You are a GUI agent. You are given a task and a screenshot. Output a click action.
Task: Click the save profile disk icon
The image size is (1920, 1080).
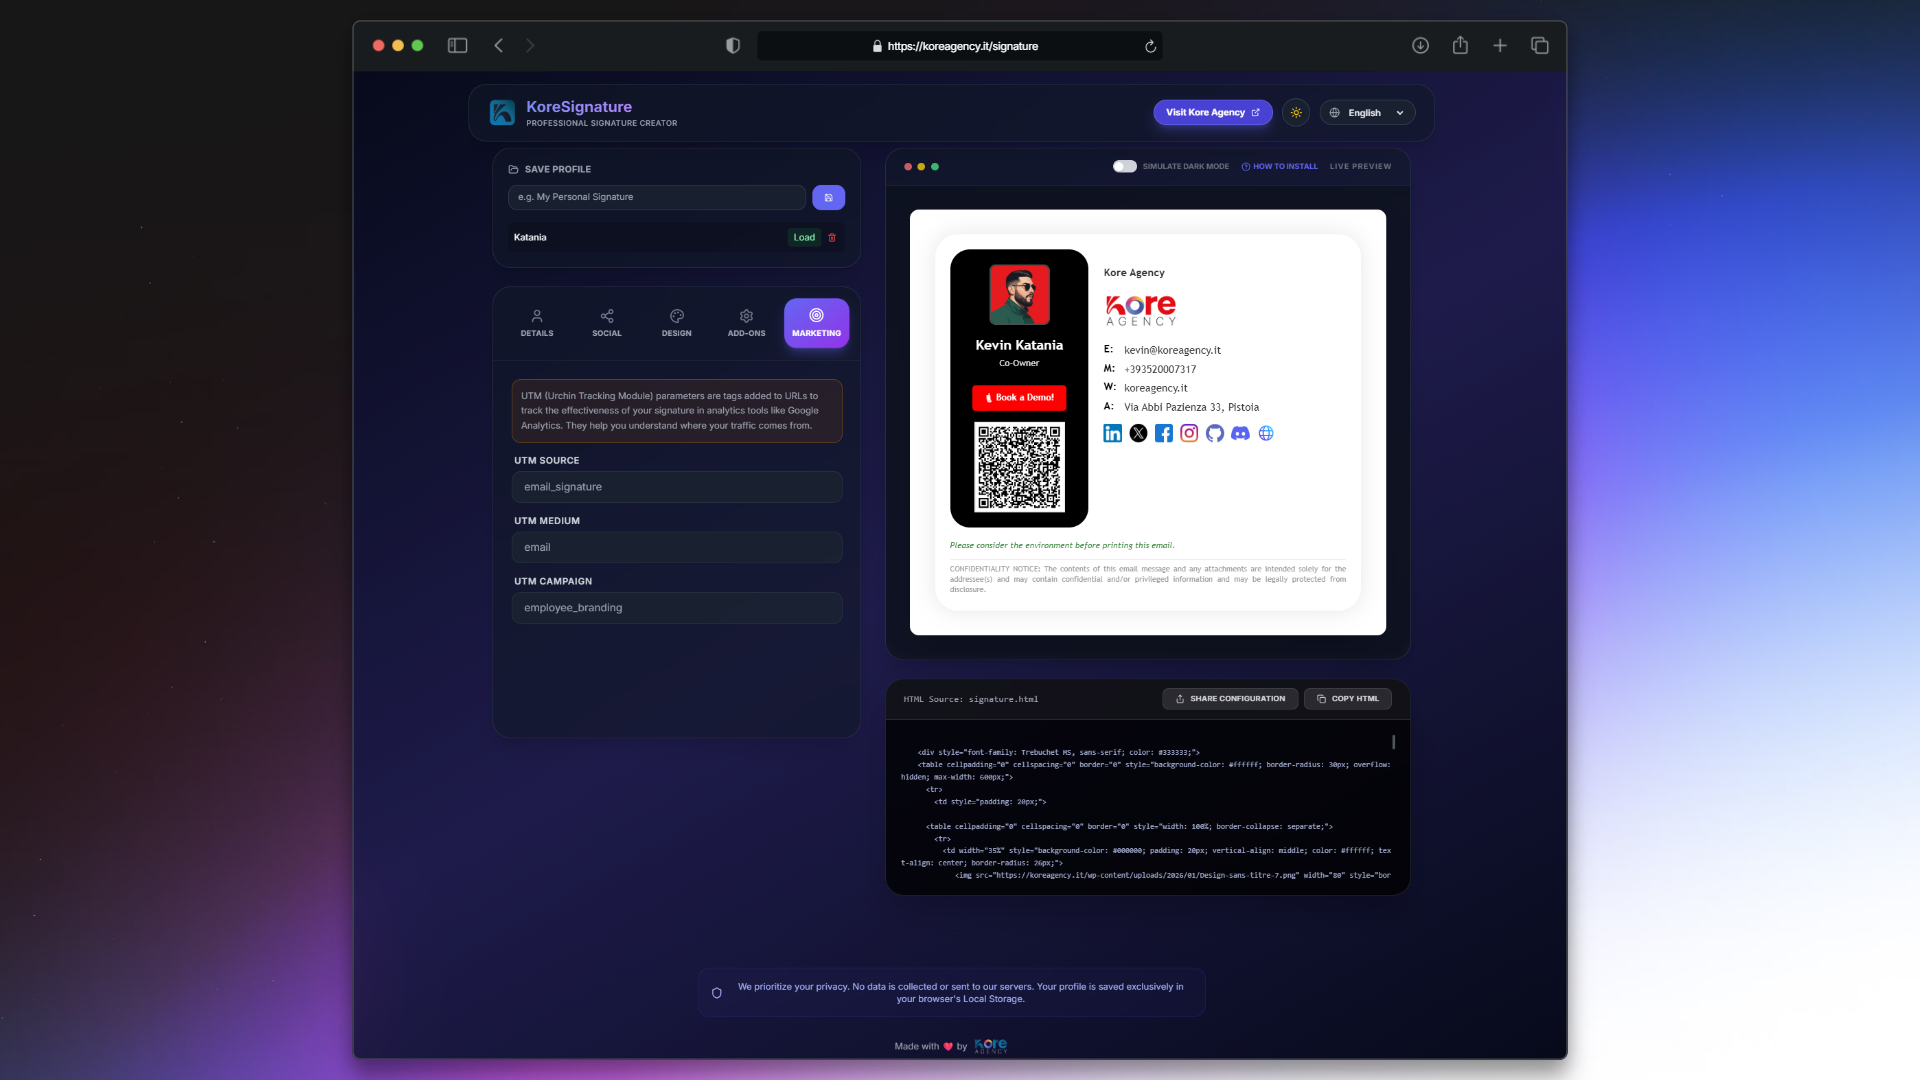pos(828,197)
